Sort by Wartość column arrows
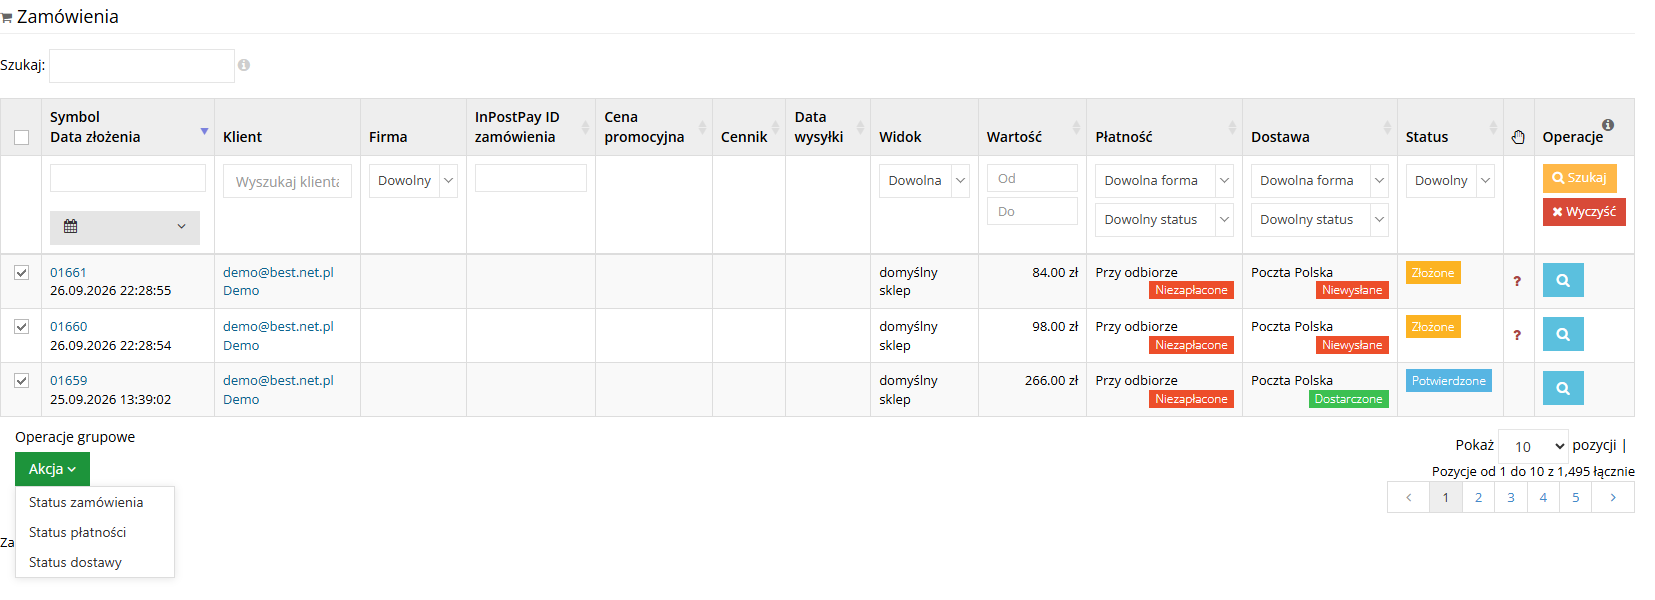Image resolution: width=1655 pixels, height=600 pixels. [1076, 127]
